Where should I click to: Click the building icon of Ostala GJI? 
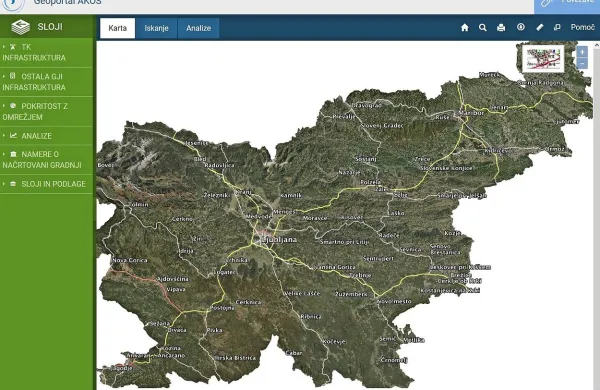click(x=13, y=76)
